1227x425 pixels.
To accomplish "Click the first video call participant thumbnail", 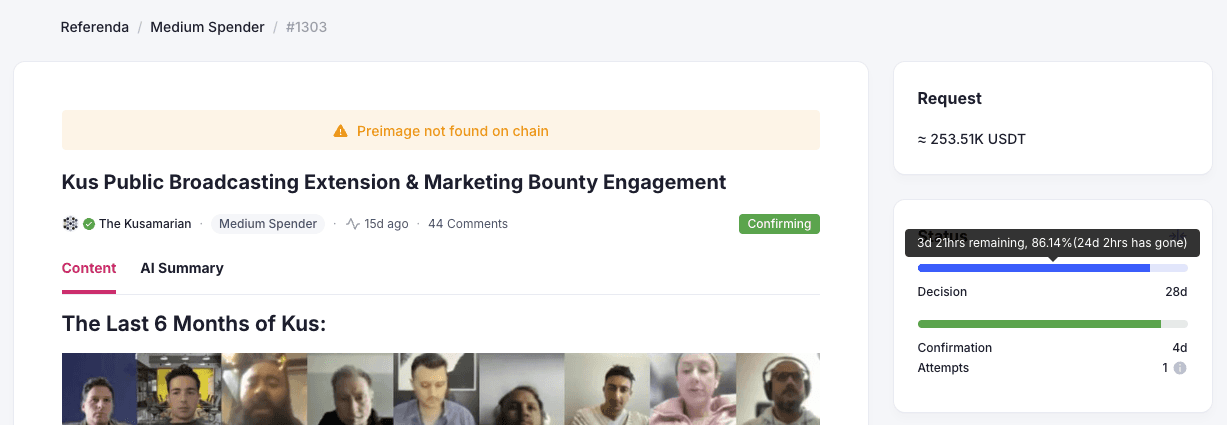I will [x=99, y=389].
